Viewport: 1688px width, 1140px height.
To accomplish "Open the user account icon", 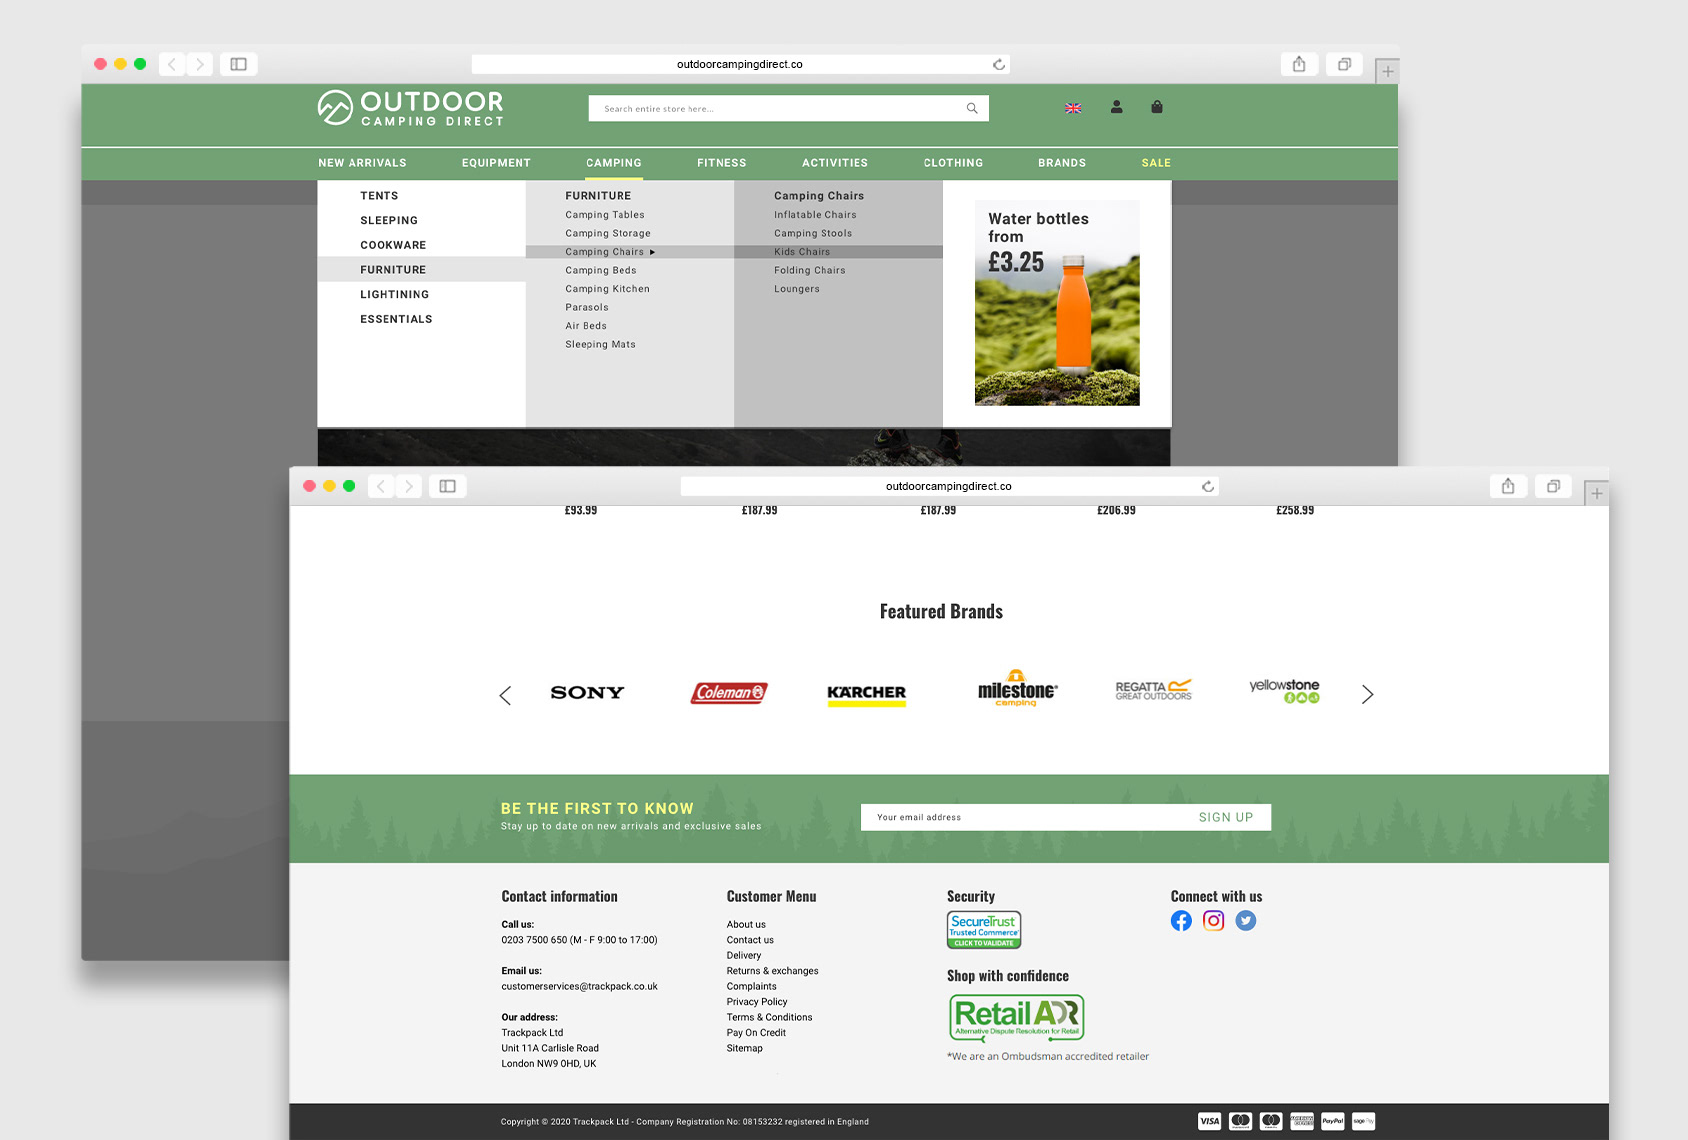I will 1116,107.
